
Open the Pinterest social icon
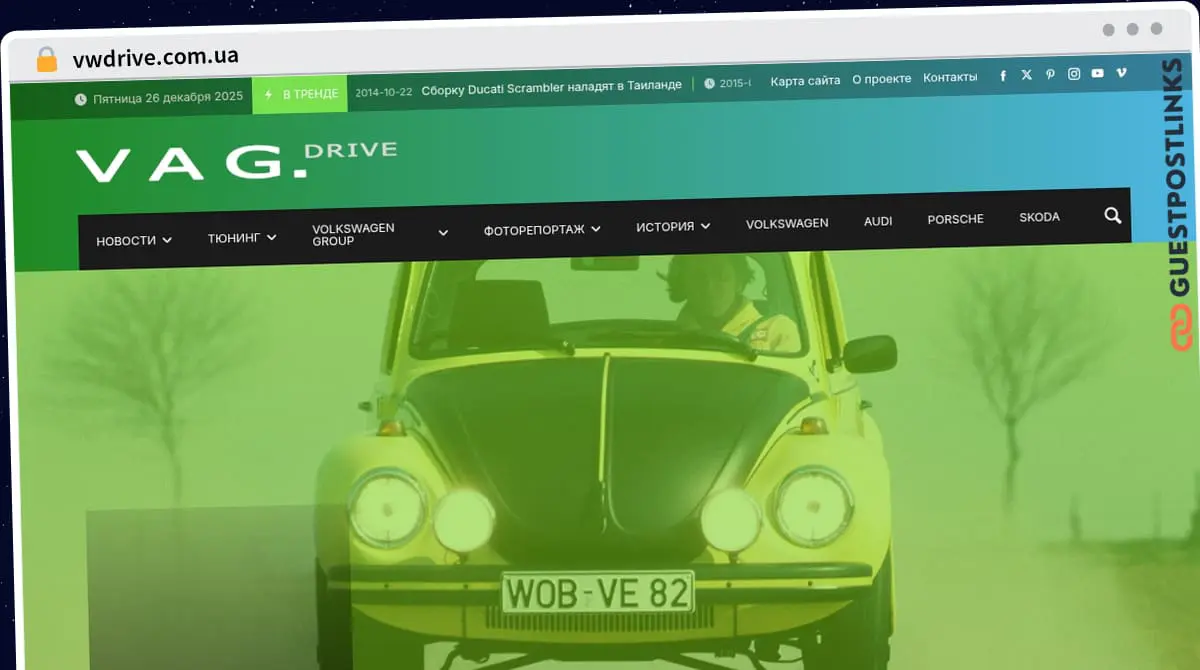(x=1050, y=74)
